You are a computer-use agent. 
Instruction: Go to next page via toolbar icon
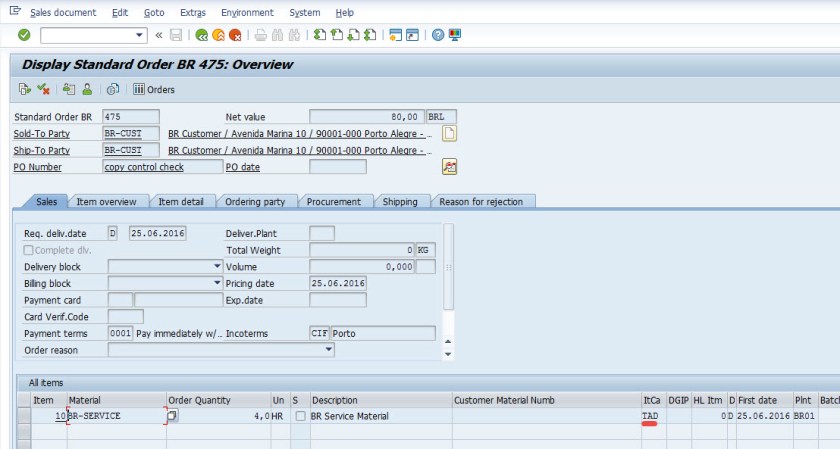click(354, 35)
